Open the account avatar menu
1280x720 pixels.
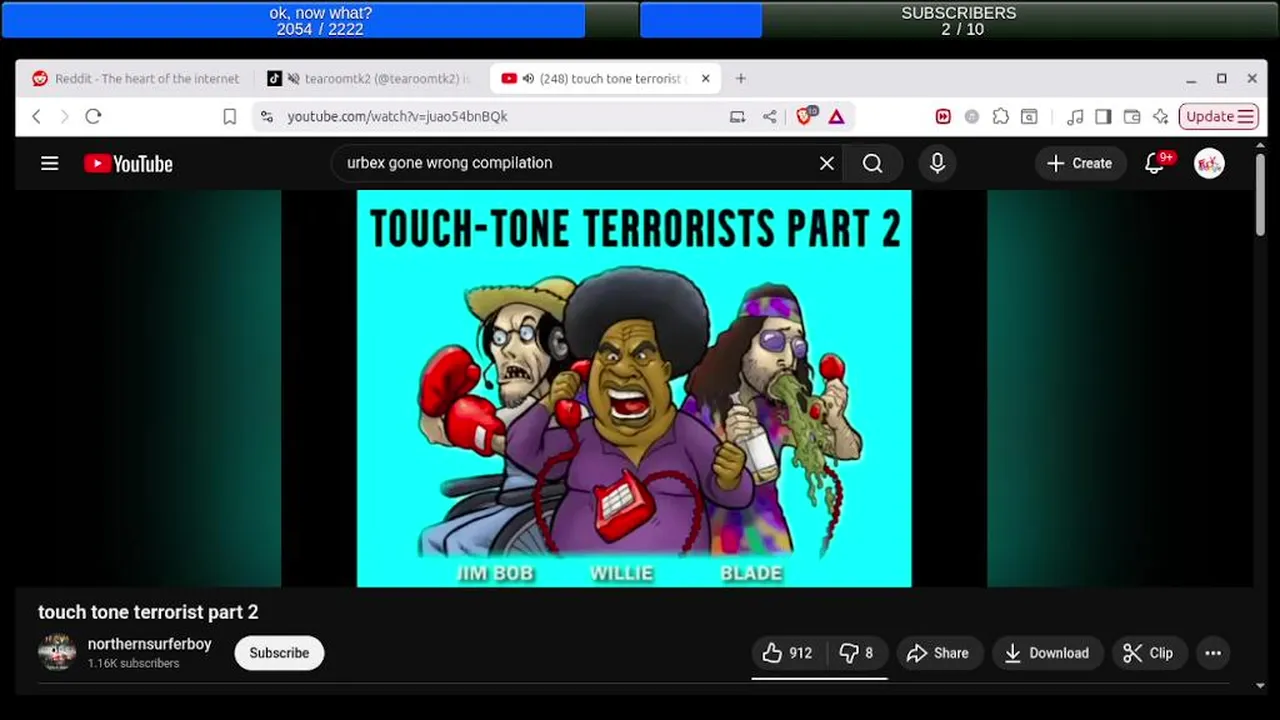coord(1209,163)
